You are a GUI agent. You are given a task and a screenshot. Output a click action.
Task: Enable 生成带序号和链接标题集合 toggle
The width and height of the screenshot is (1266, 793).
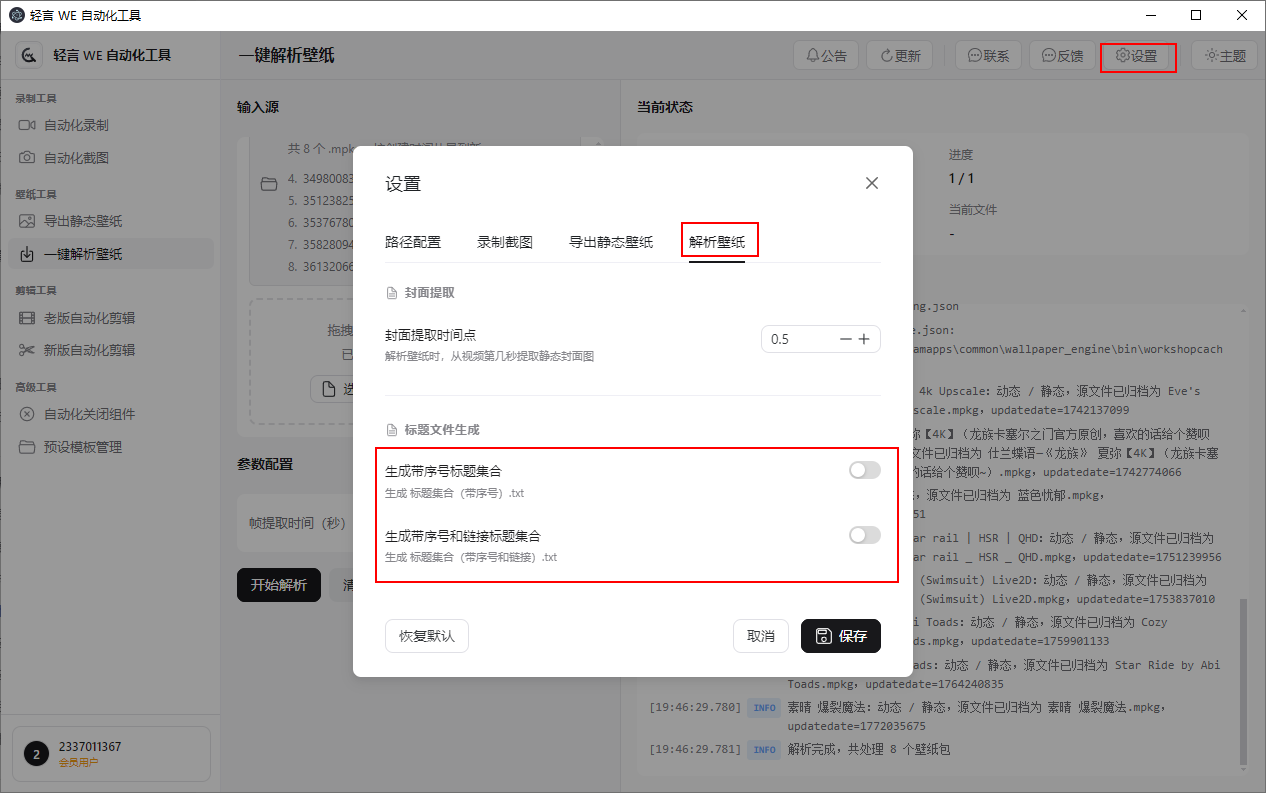coord(863,535)
